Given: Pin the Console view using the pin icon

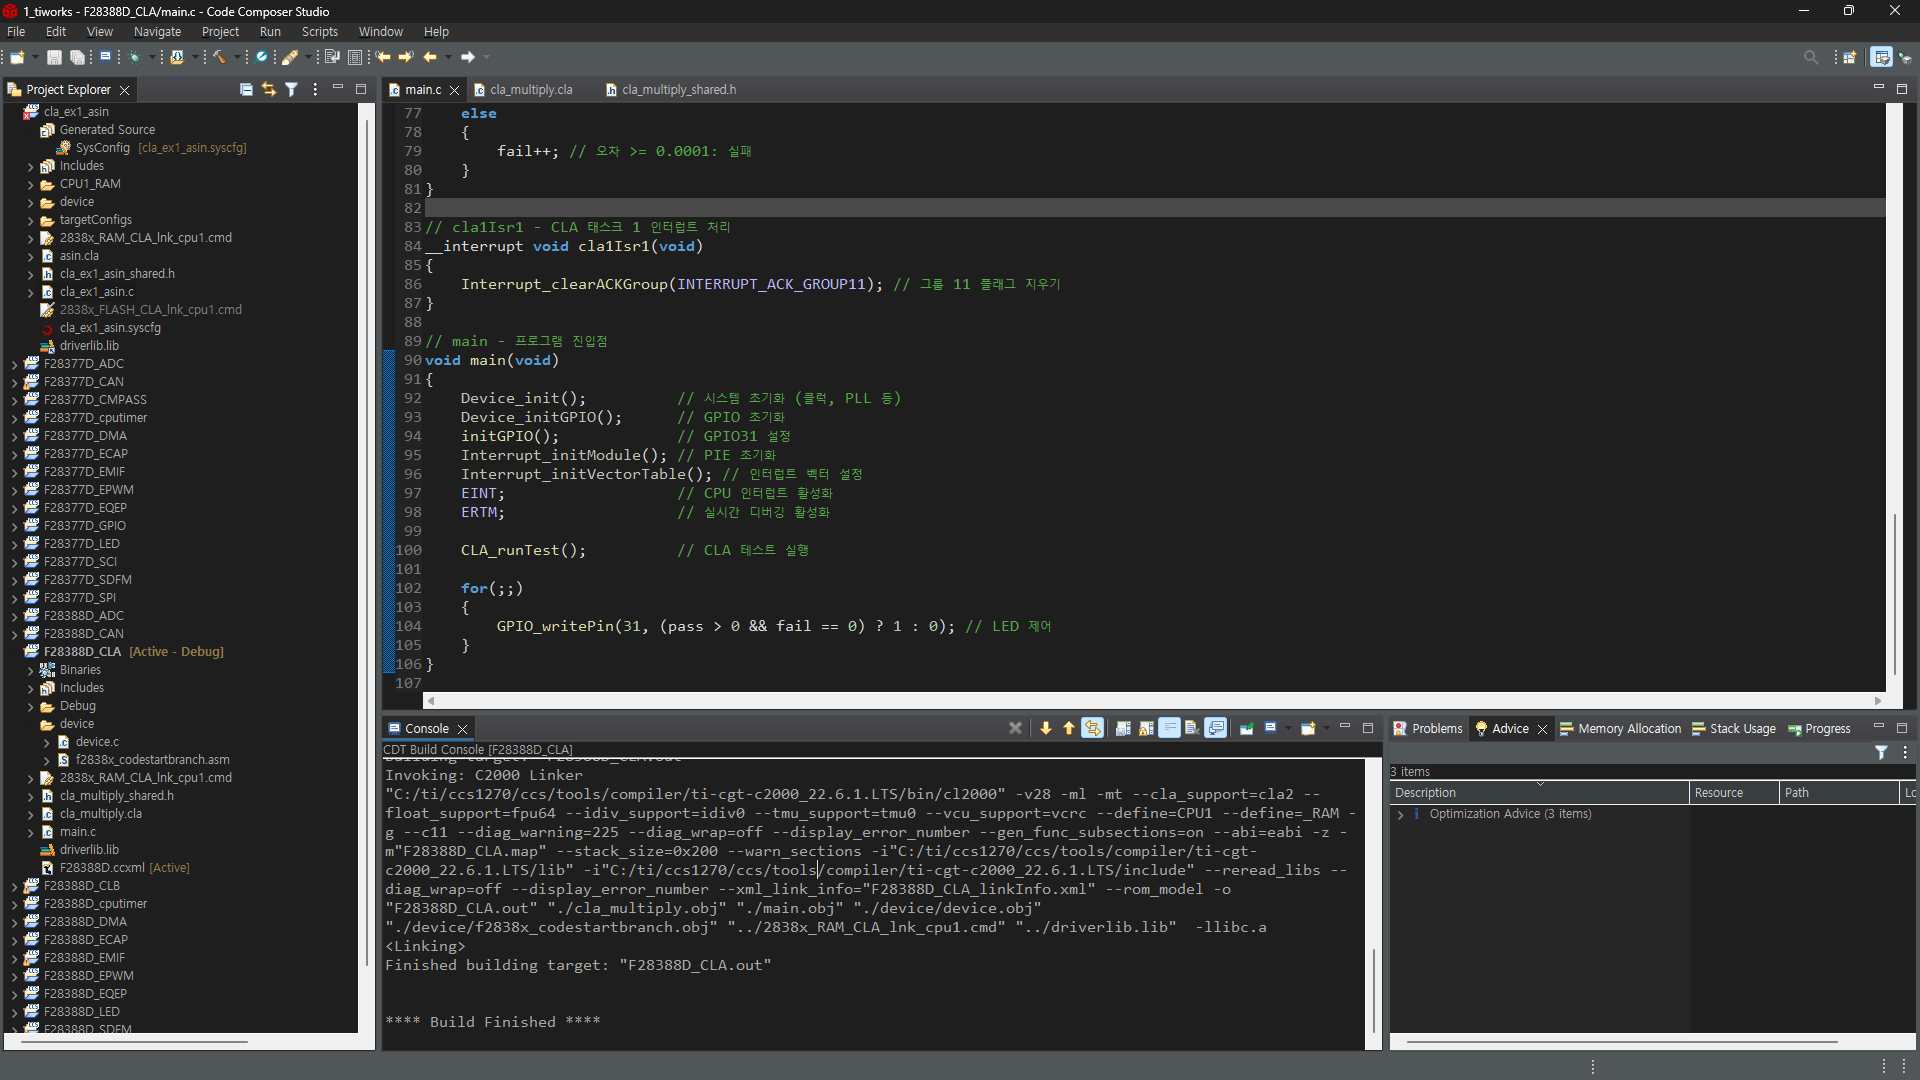Looking at the screenshot, I should (1248, 728).
